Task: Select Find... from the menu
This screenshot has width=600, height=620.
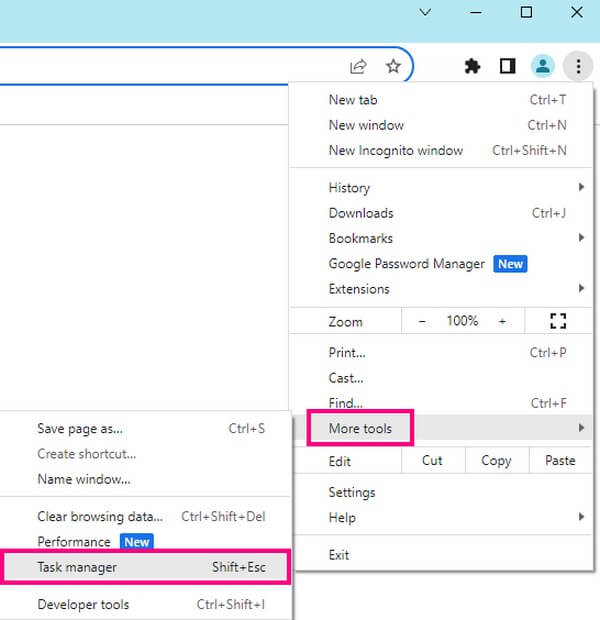Action: (x=441, y=403)
